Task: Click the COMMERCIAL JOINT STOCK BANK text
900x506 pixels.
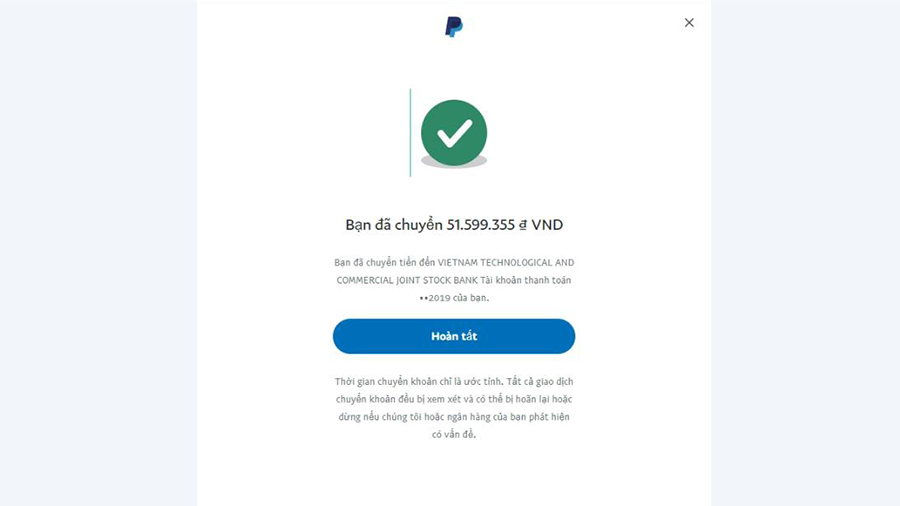Action: (x=407, y=281)
